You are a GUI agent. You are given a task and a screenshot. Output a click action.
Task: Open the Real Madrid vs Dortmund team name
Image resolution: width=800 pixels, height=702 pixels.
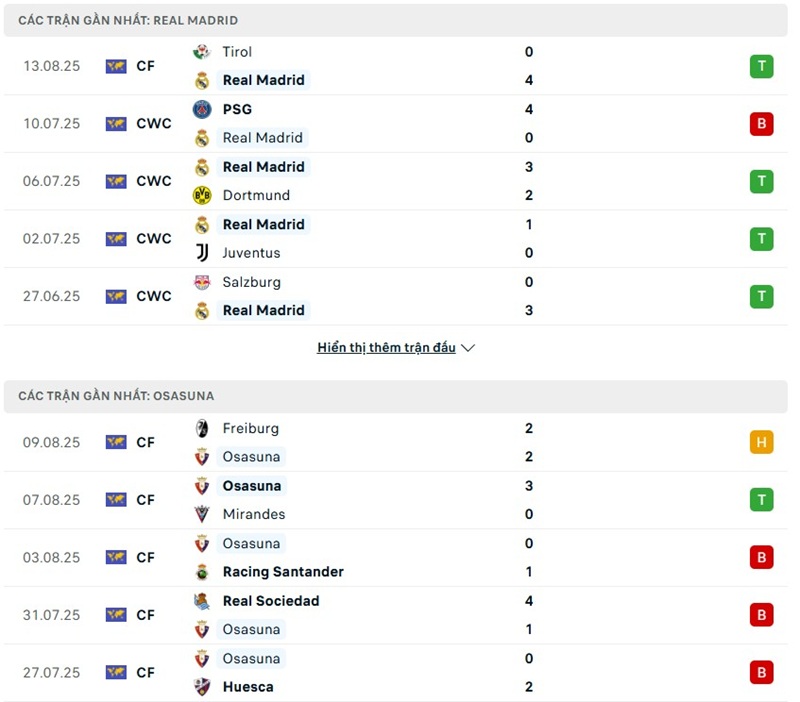tap(264, 167)
